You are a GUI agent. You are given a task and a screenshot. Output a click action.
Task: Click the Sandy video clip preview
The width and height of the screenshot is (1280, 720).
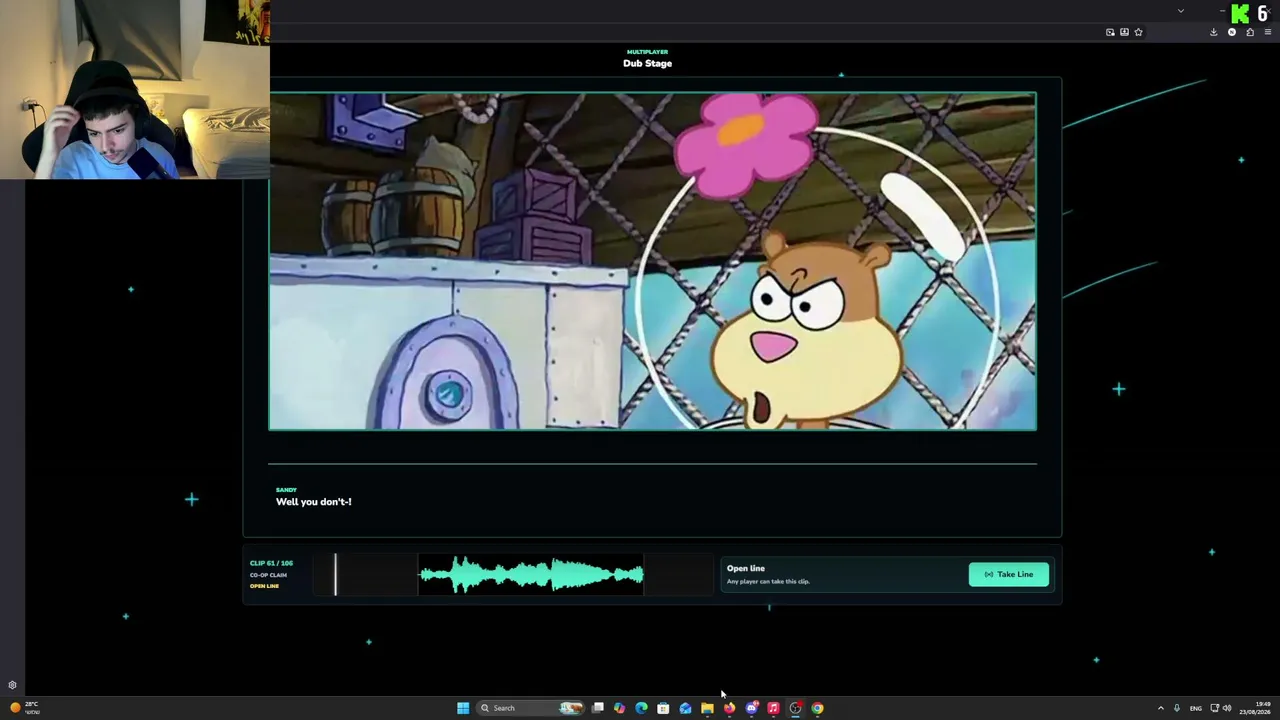[x=652, y=261]
